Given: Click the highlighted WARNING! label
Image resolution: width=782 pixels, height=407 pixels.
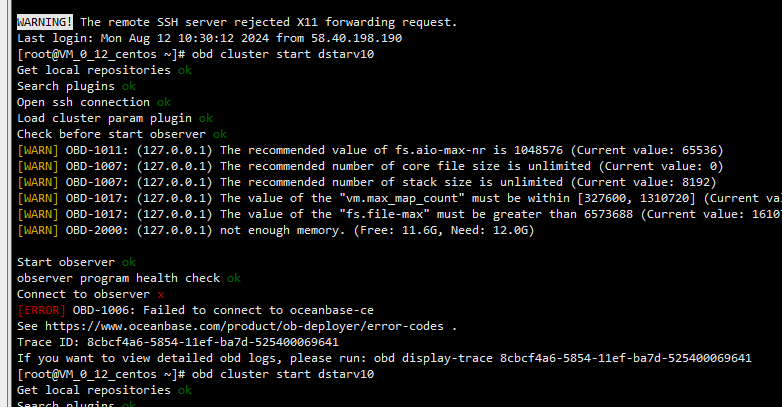Looking at the screenshot, I should click(45, 22).
